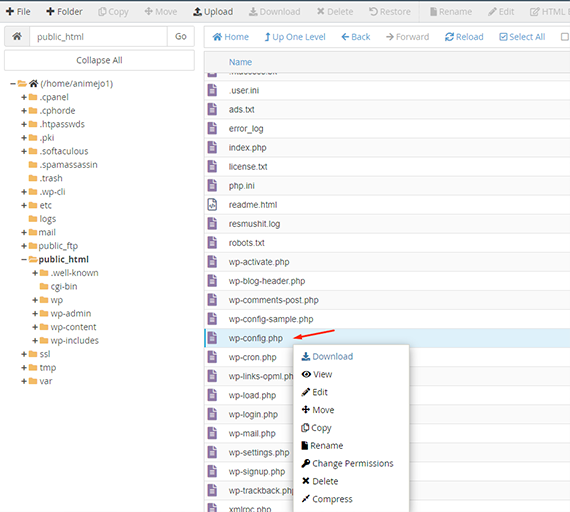
Task: Choose Delete from the context menu
Action: coord(320,481)
